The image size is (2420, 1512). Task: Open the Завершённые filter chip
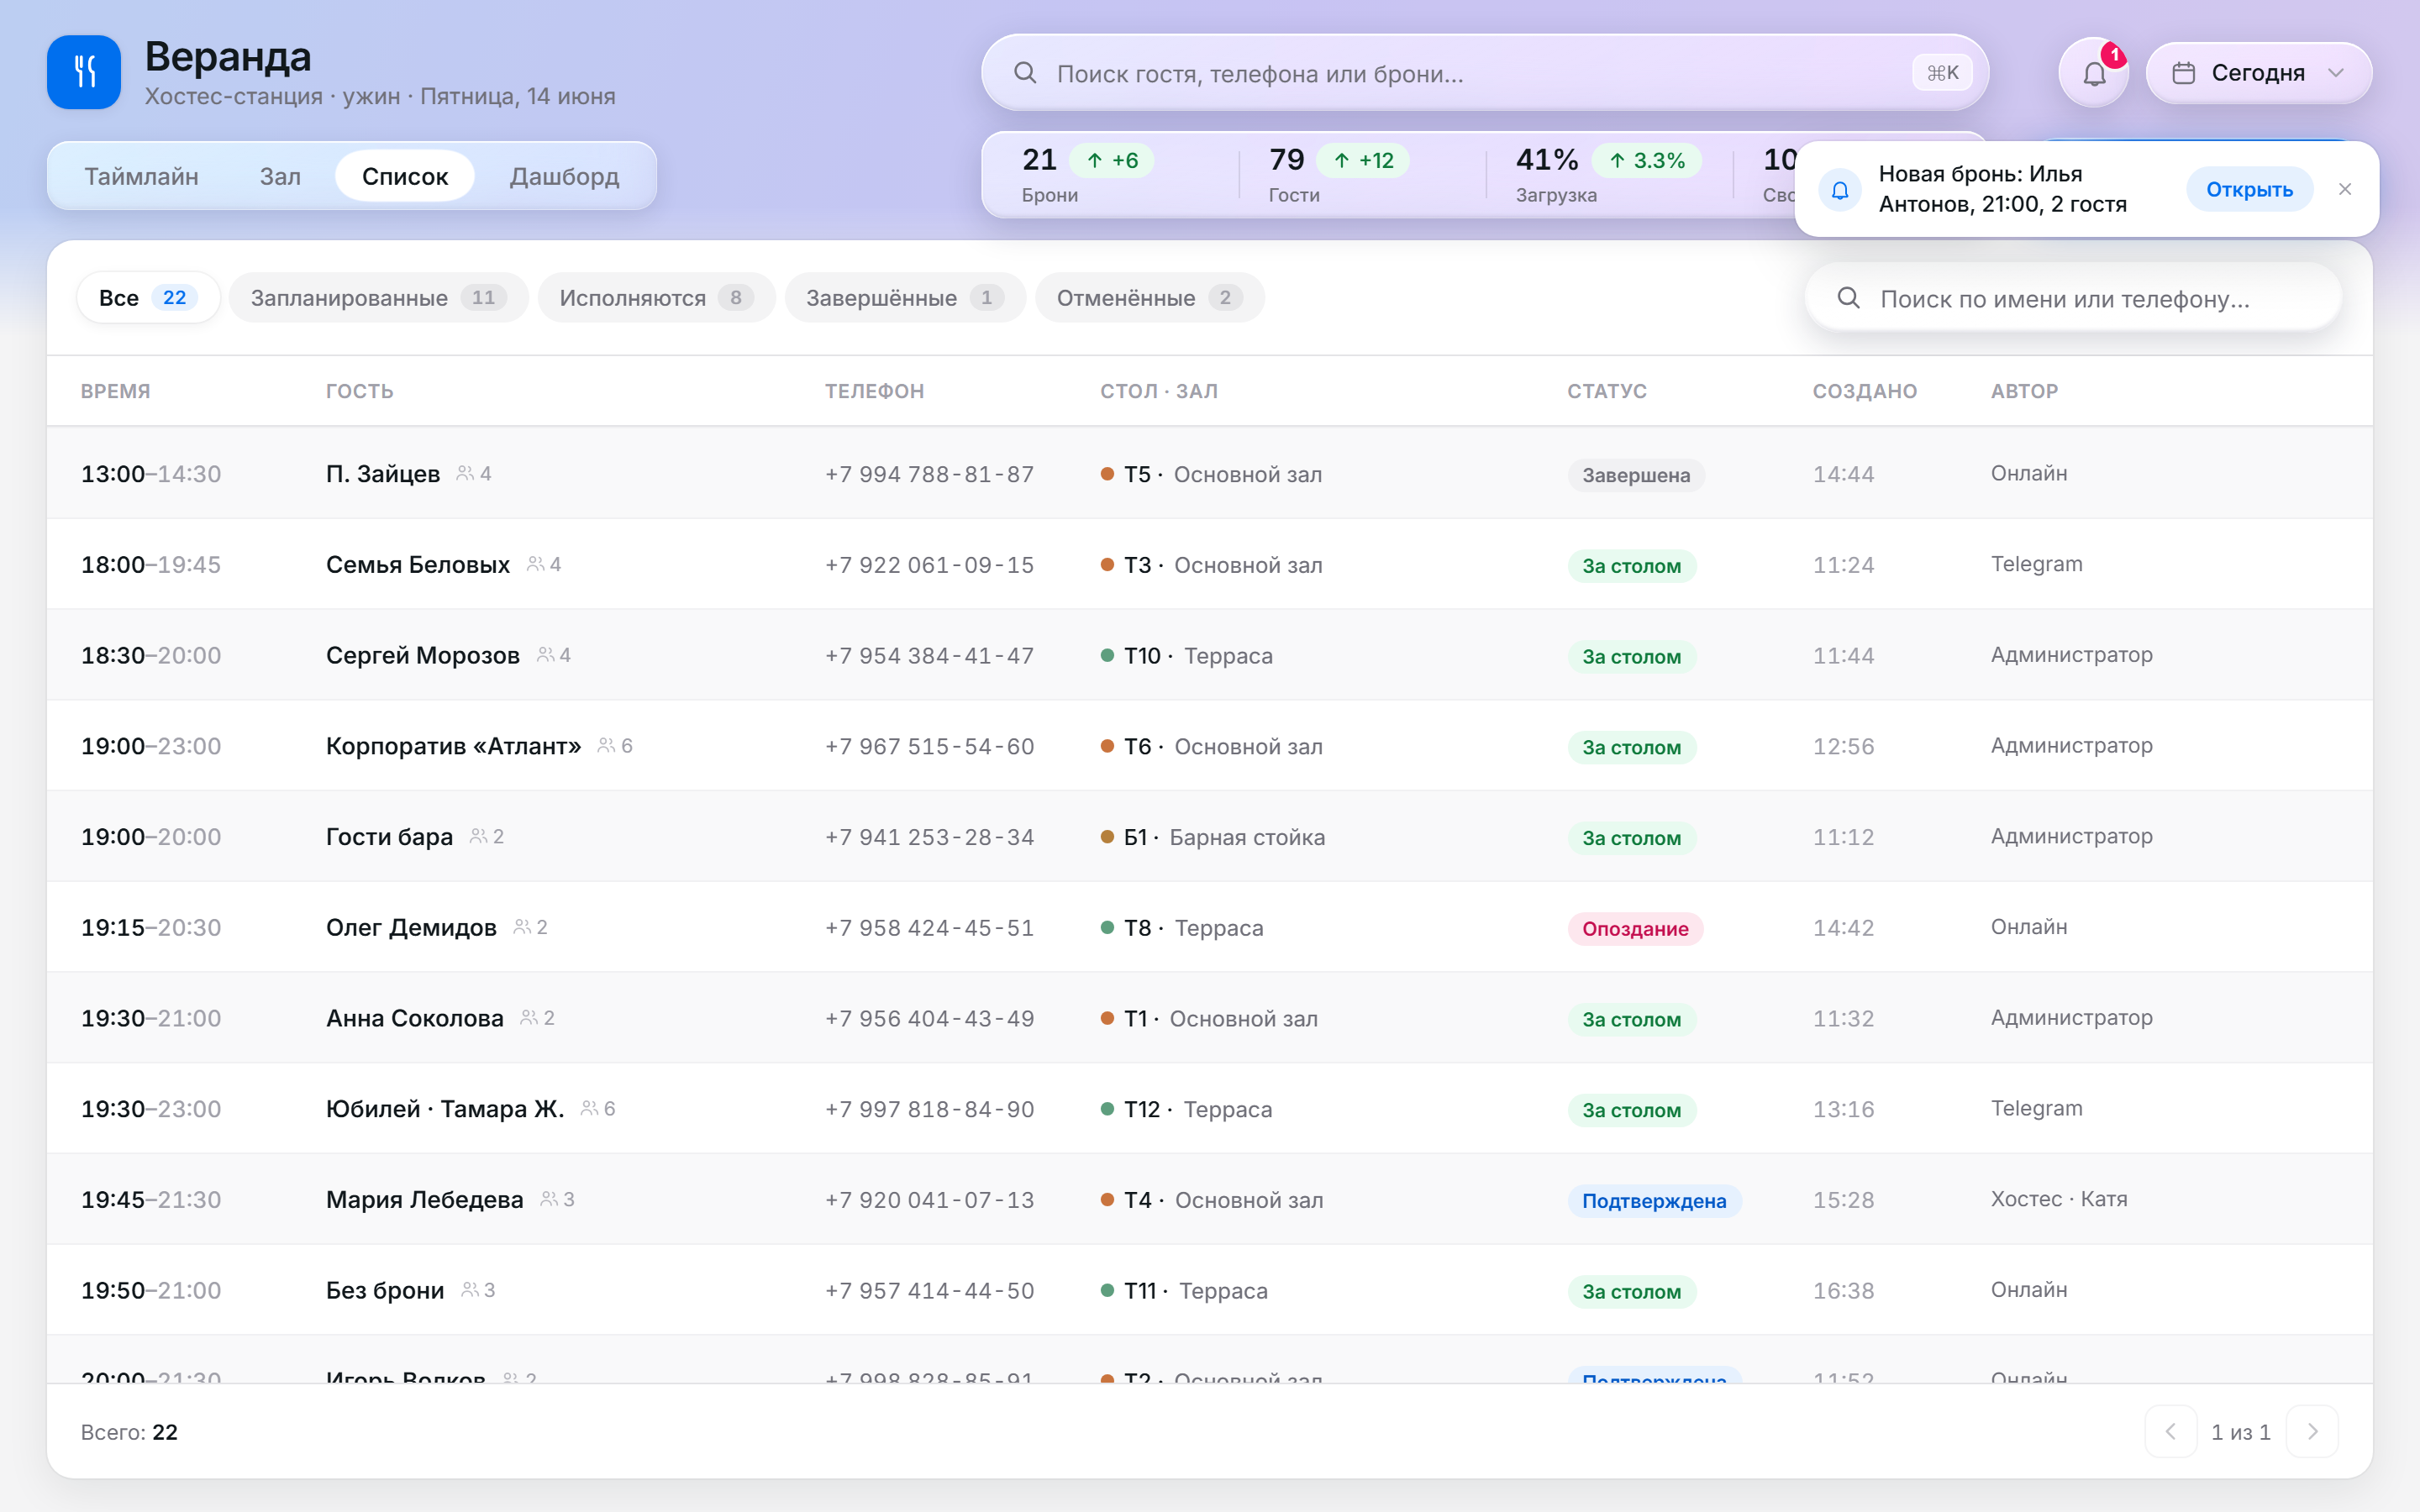click(x=905, y=298)
